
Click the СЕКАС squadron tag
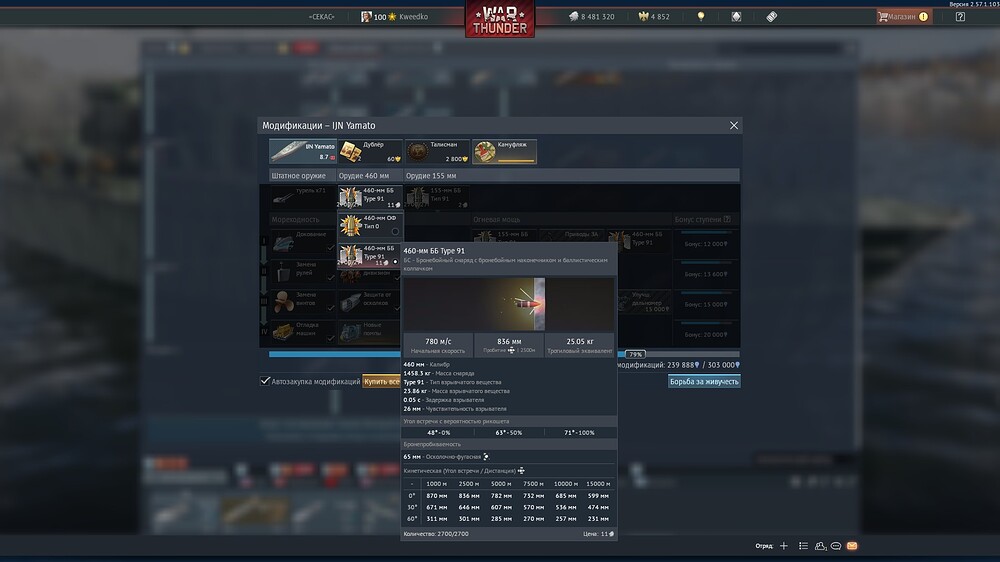point(321,17)
